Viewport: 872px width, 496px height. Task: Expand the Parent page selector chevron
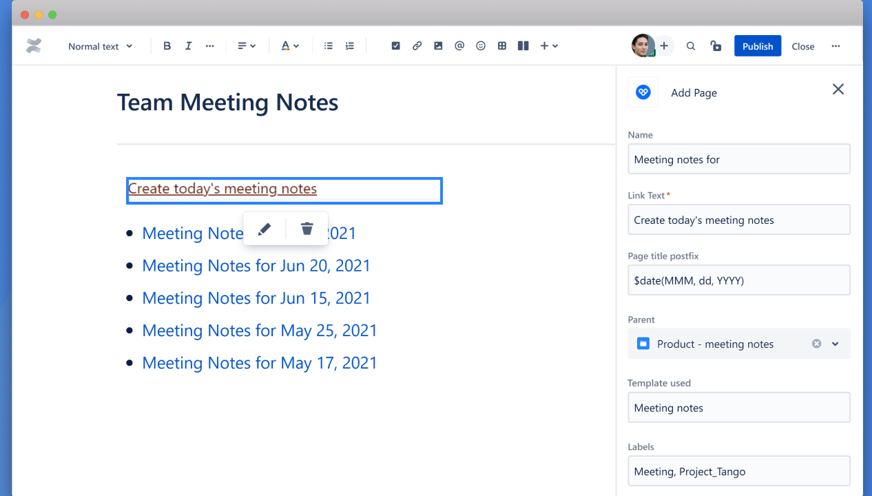835,344
